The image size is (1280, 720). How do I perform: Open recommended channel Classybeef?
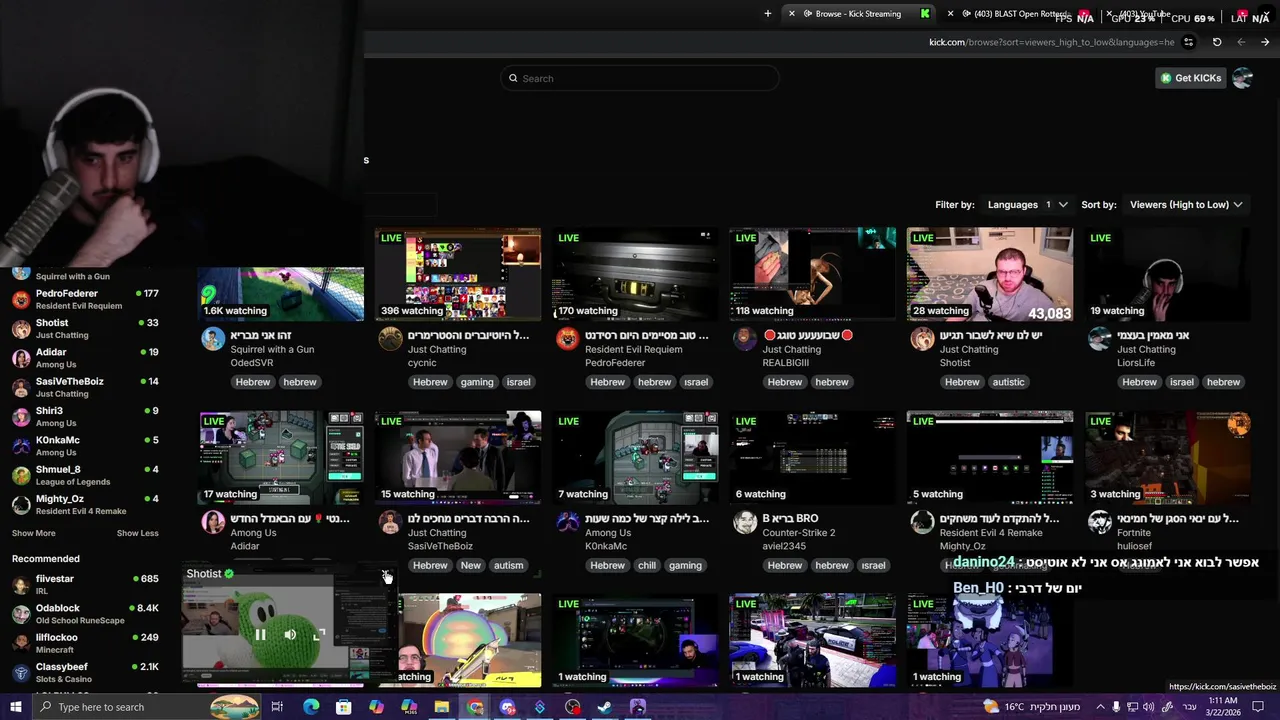(85, 672)
